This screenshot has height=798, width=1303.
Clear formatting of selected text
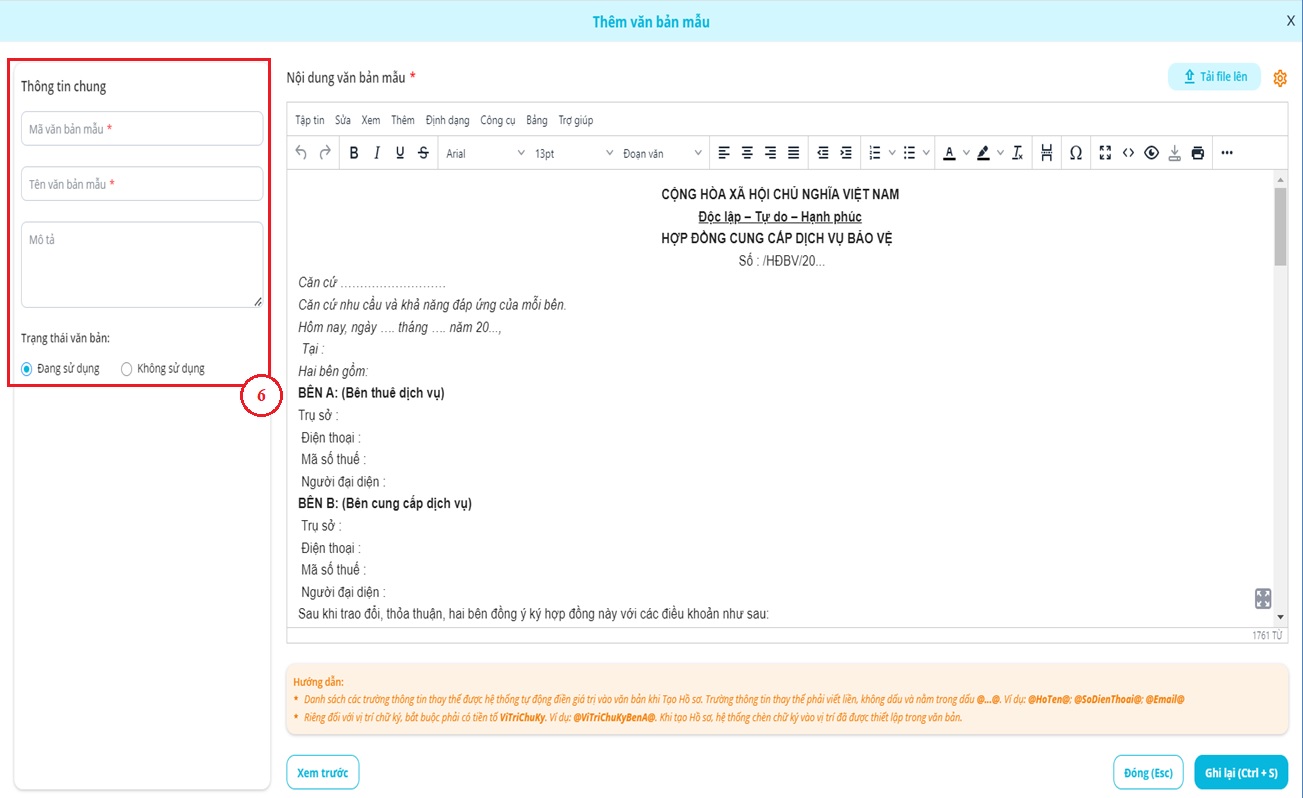1017,153
